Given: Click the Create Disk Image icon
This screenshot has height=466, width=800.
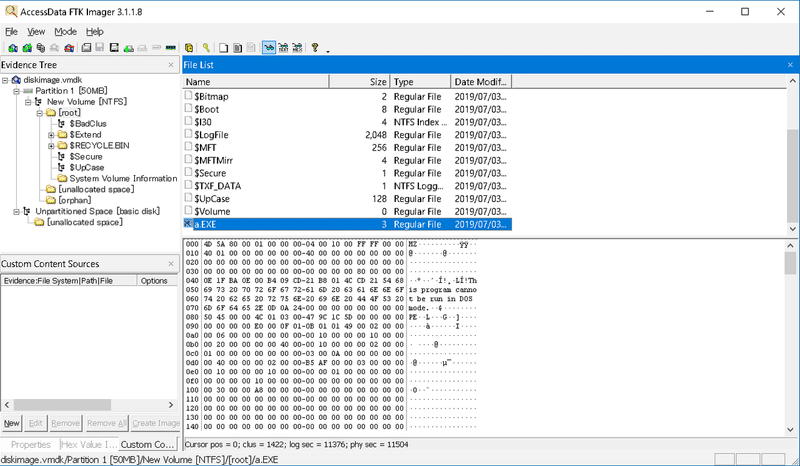Looking at the screenshot, I should pos(86,47).
